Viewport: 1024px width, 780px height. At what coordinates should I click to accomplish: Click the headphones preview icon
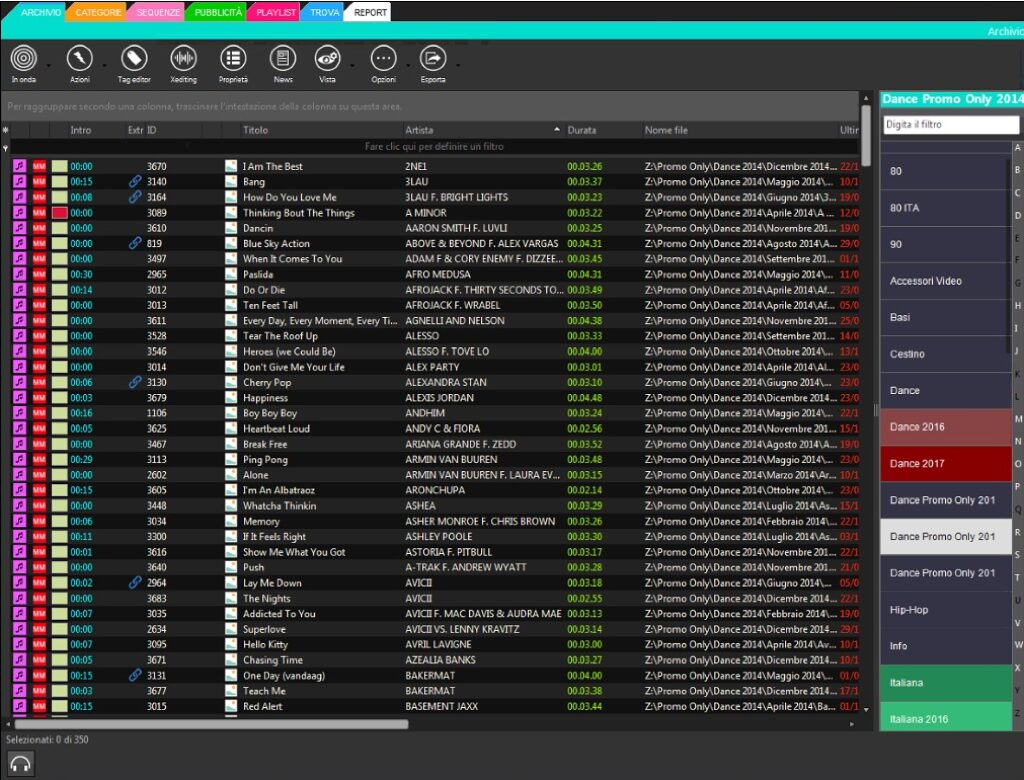click(21, 764)
